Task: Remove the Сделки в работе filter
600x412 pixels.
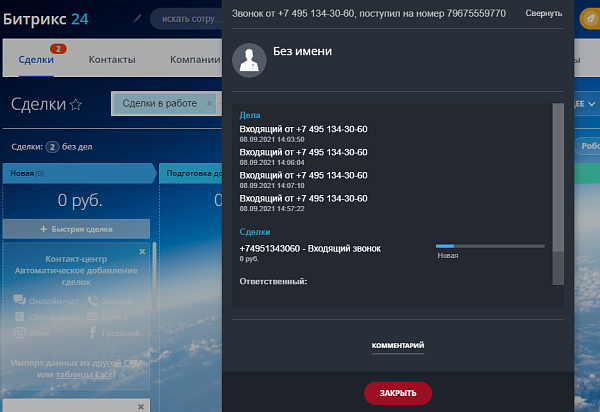Action: click(209, 103)
